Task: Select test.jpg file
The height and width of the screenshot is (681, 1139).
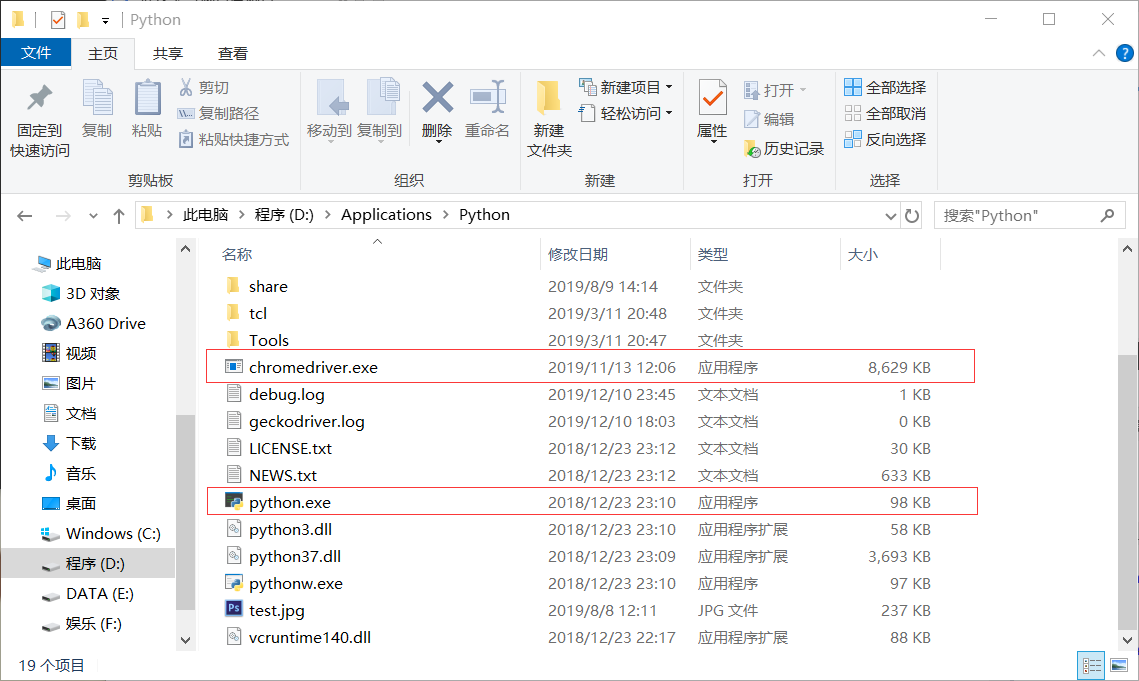Action: (x=277, y=611)
